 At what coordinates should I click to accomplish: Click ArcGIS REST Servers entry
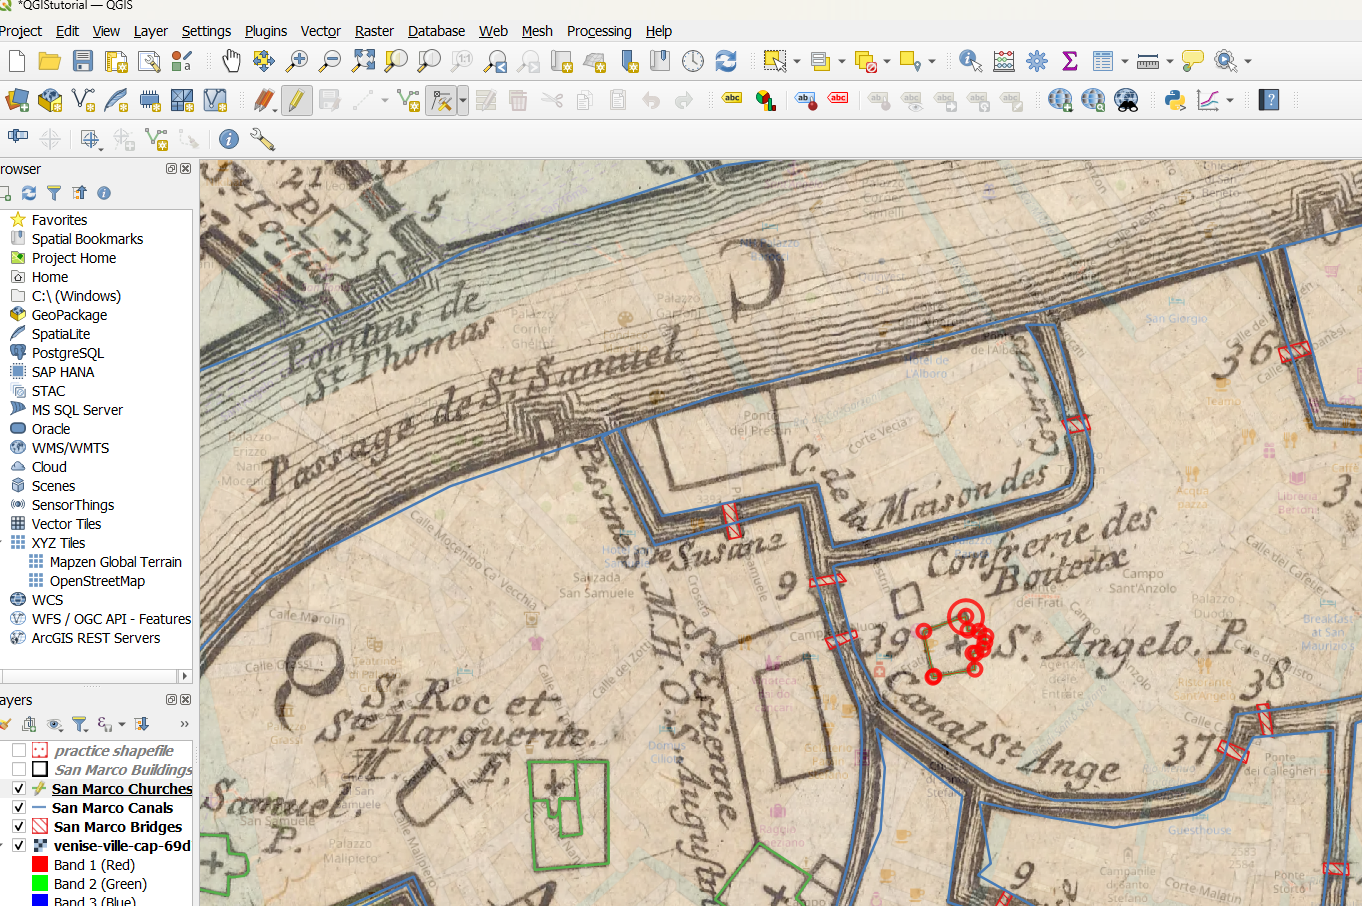tap(95, 638)
